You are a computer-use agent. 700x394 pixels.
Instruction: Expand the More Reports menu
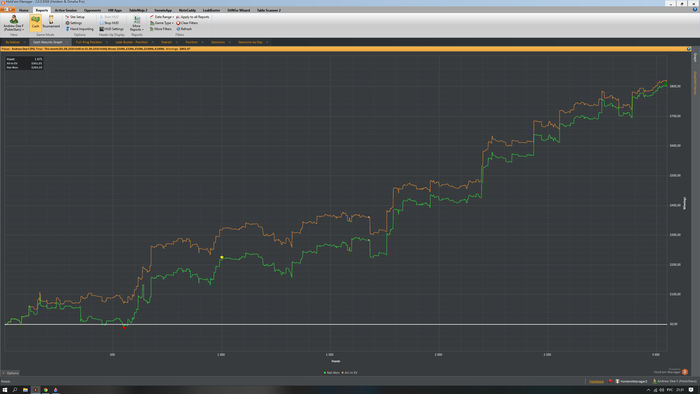pos(137,23)
